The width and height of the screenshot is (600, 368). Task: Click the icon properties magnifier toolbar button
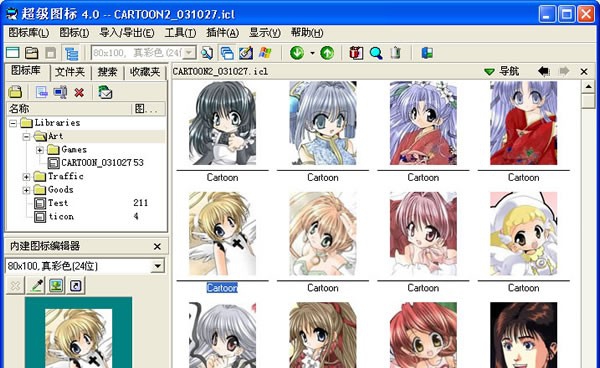point(207,53)
